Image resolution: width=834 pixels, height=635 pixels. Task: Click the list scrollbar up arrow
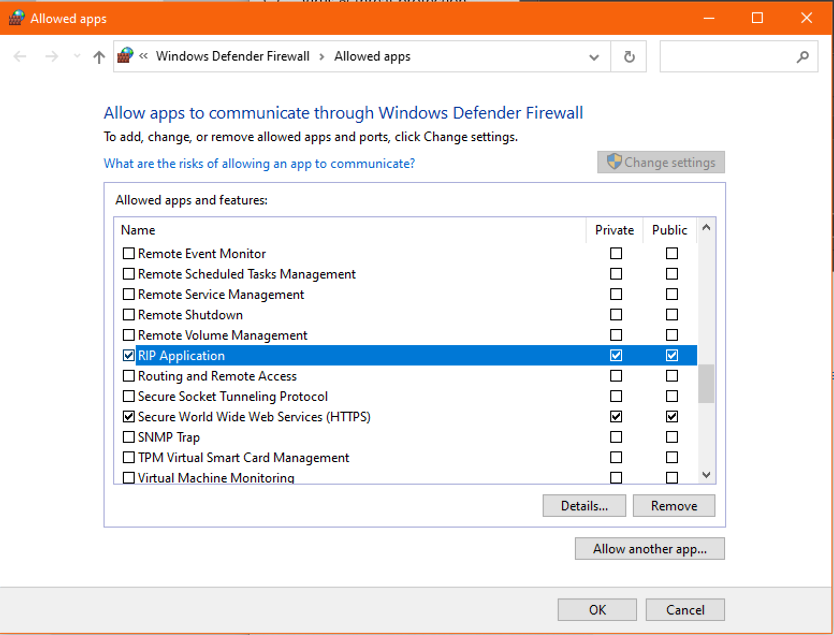[706, 228]
